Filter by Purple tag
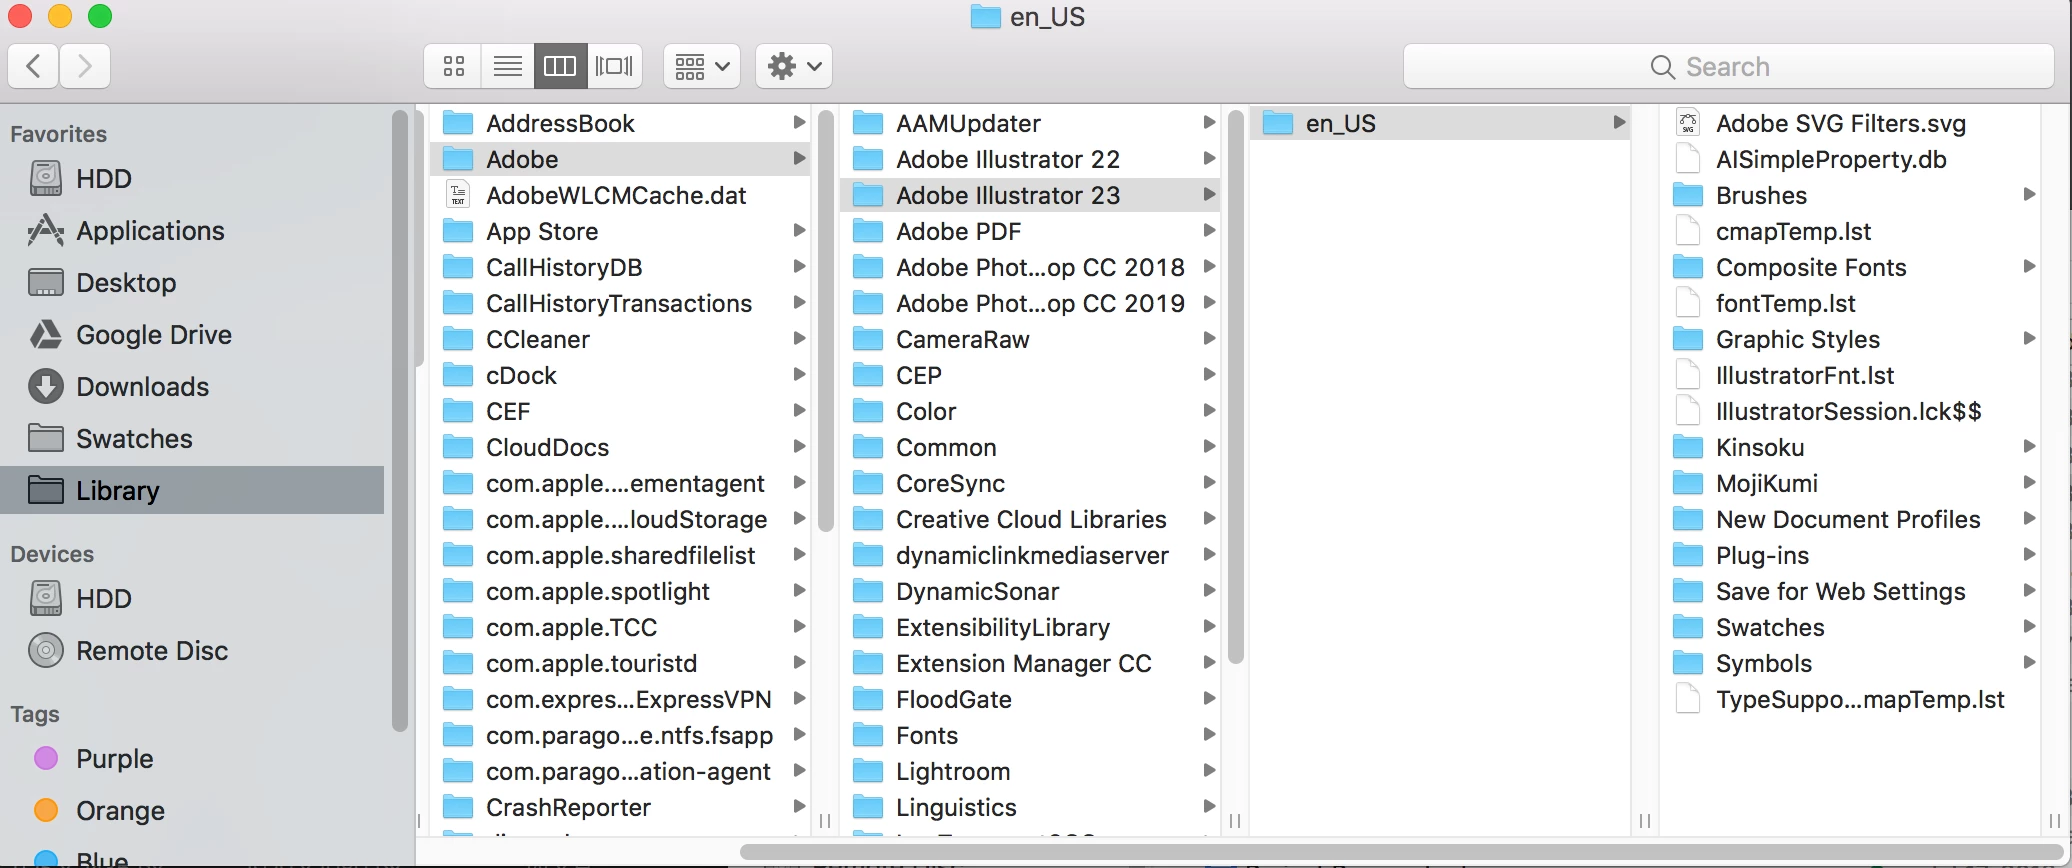2072x868 pixels. click(192, 759)
